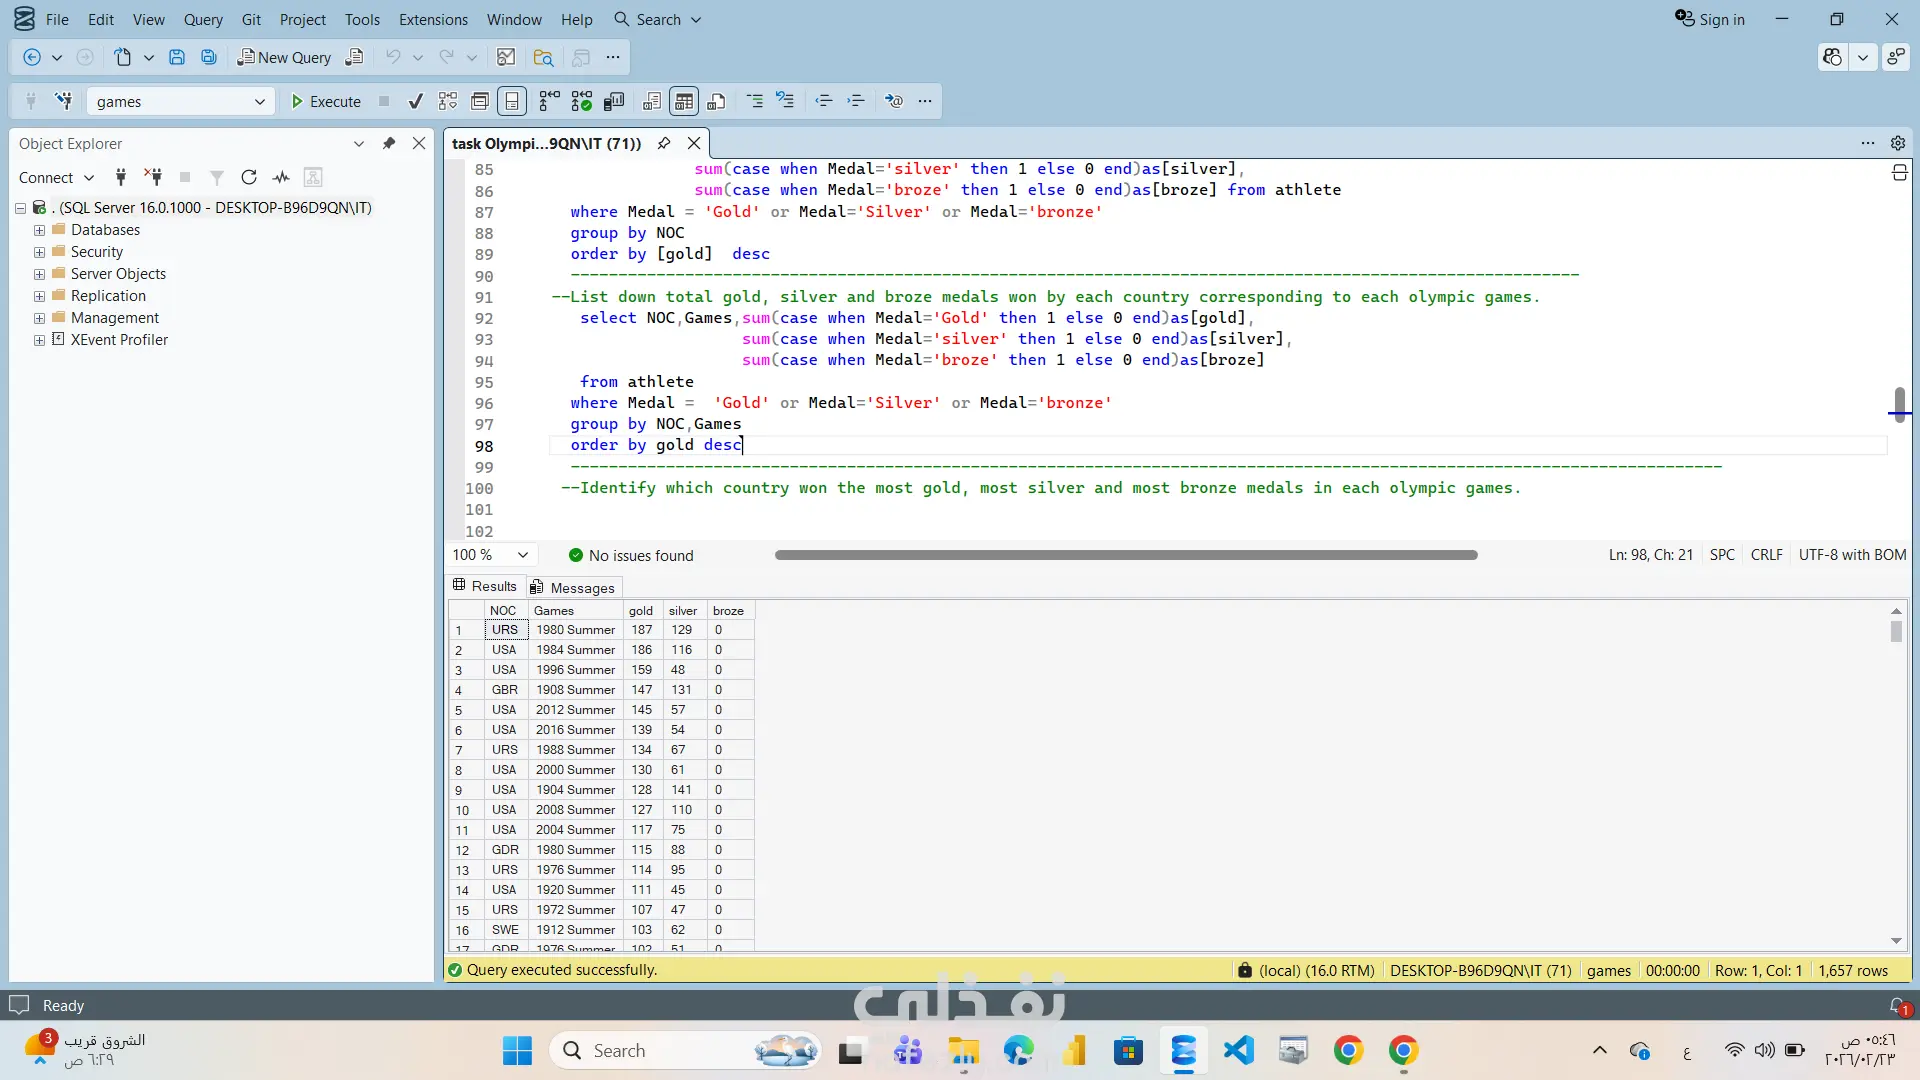Open Chrome from the Windows taskbar

pyautogui.click(x=1348, y=1050)
